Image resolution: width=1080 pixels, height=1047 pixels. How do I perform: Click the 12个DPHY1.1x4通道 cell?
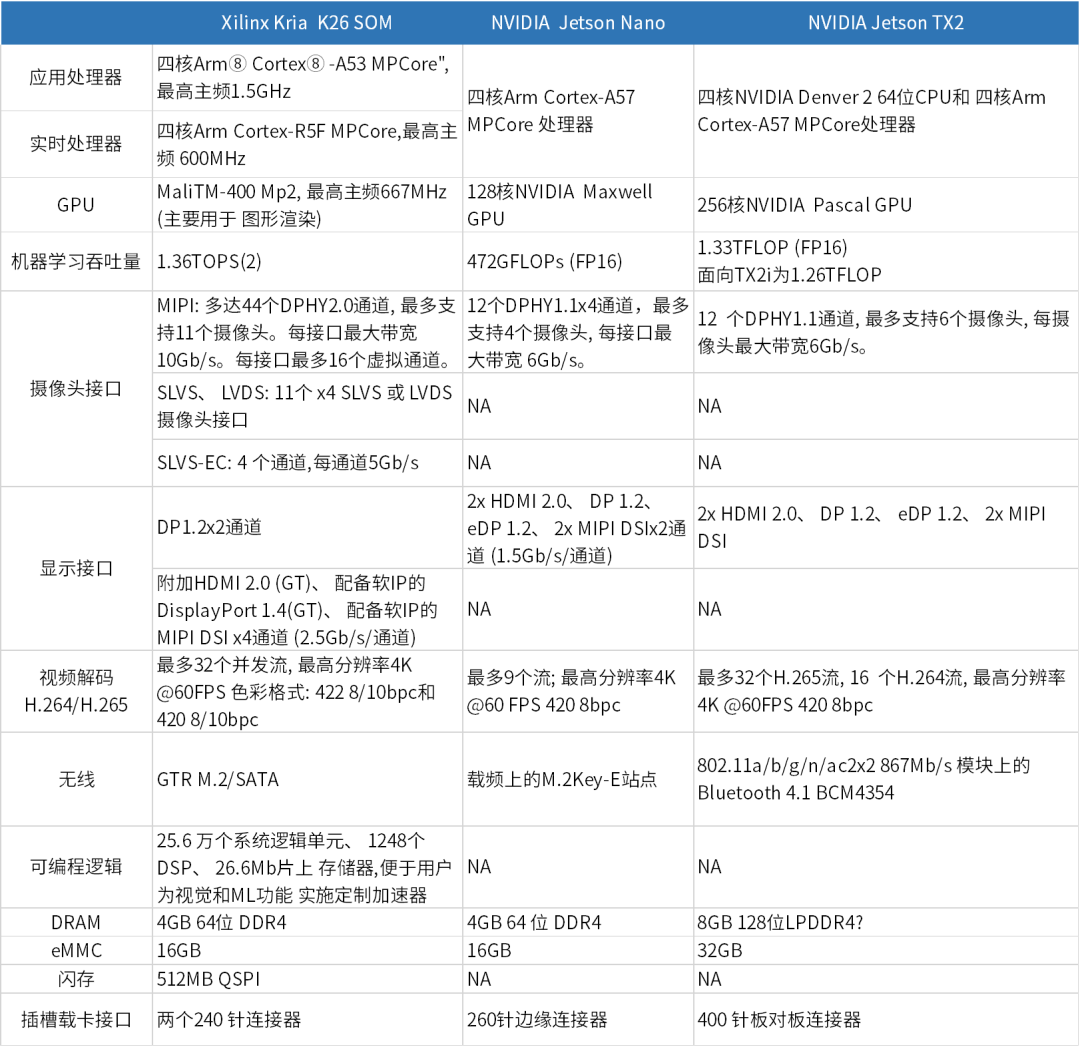pyautogui.click(x=578, y=332)
